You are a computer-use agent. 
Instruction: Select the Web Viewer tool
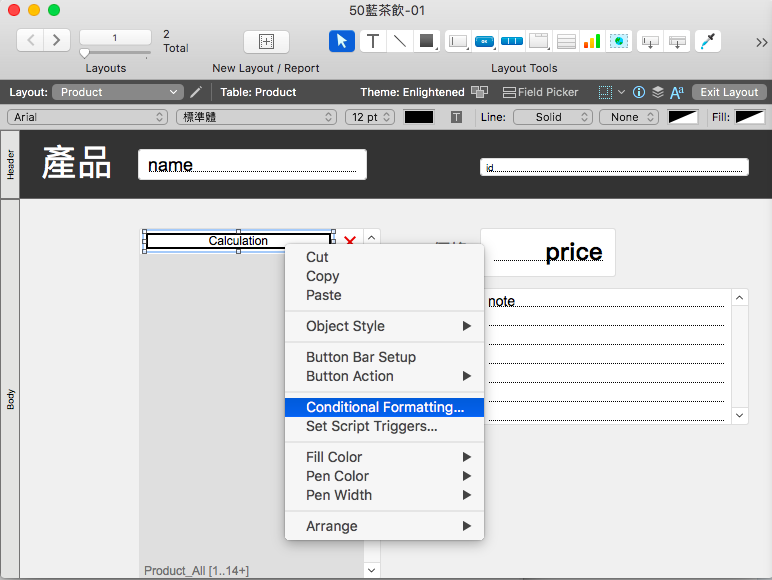[619, 41]
